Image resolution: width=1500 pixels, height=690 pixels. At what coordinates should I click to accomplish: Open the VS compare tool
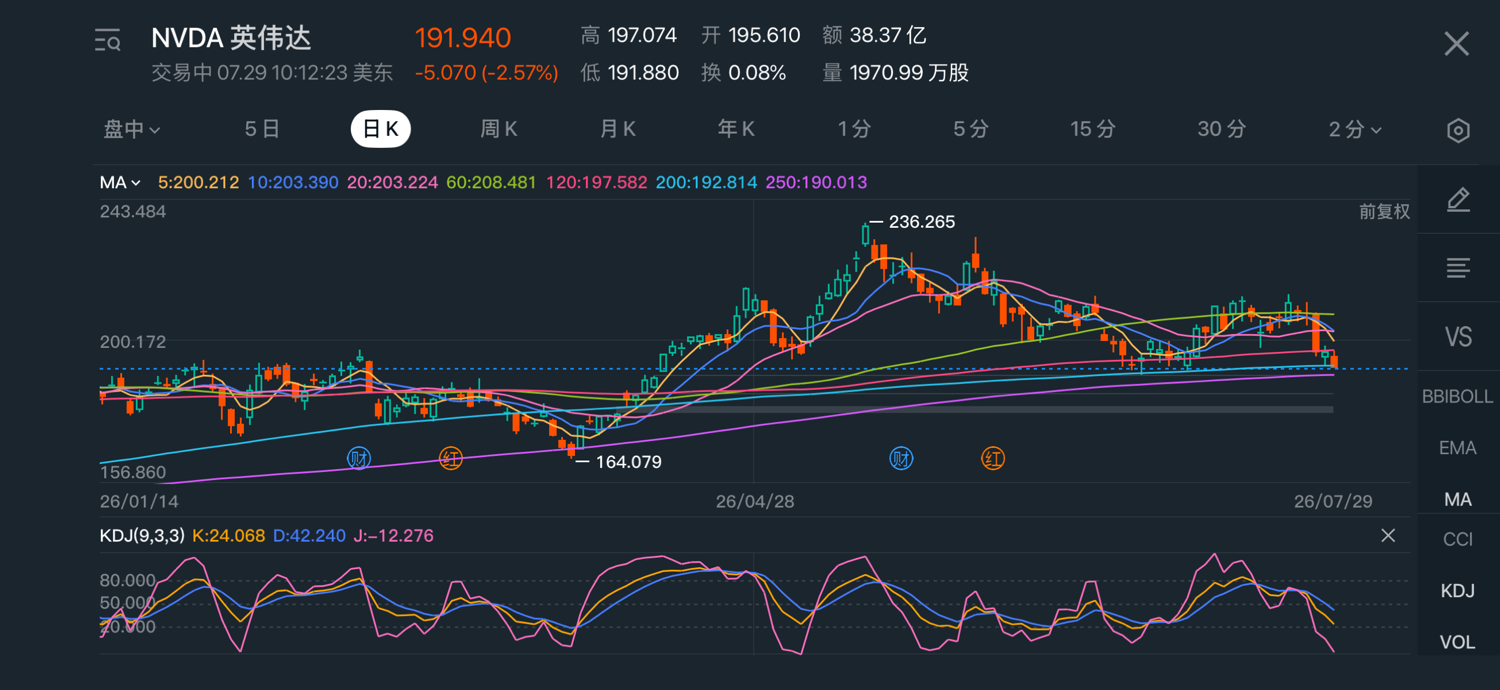[1458, 336]
